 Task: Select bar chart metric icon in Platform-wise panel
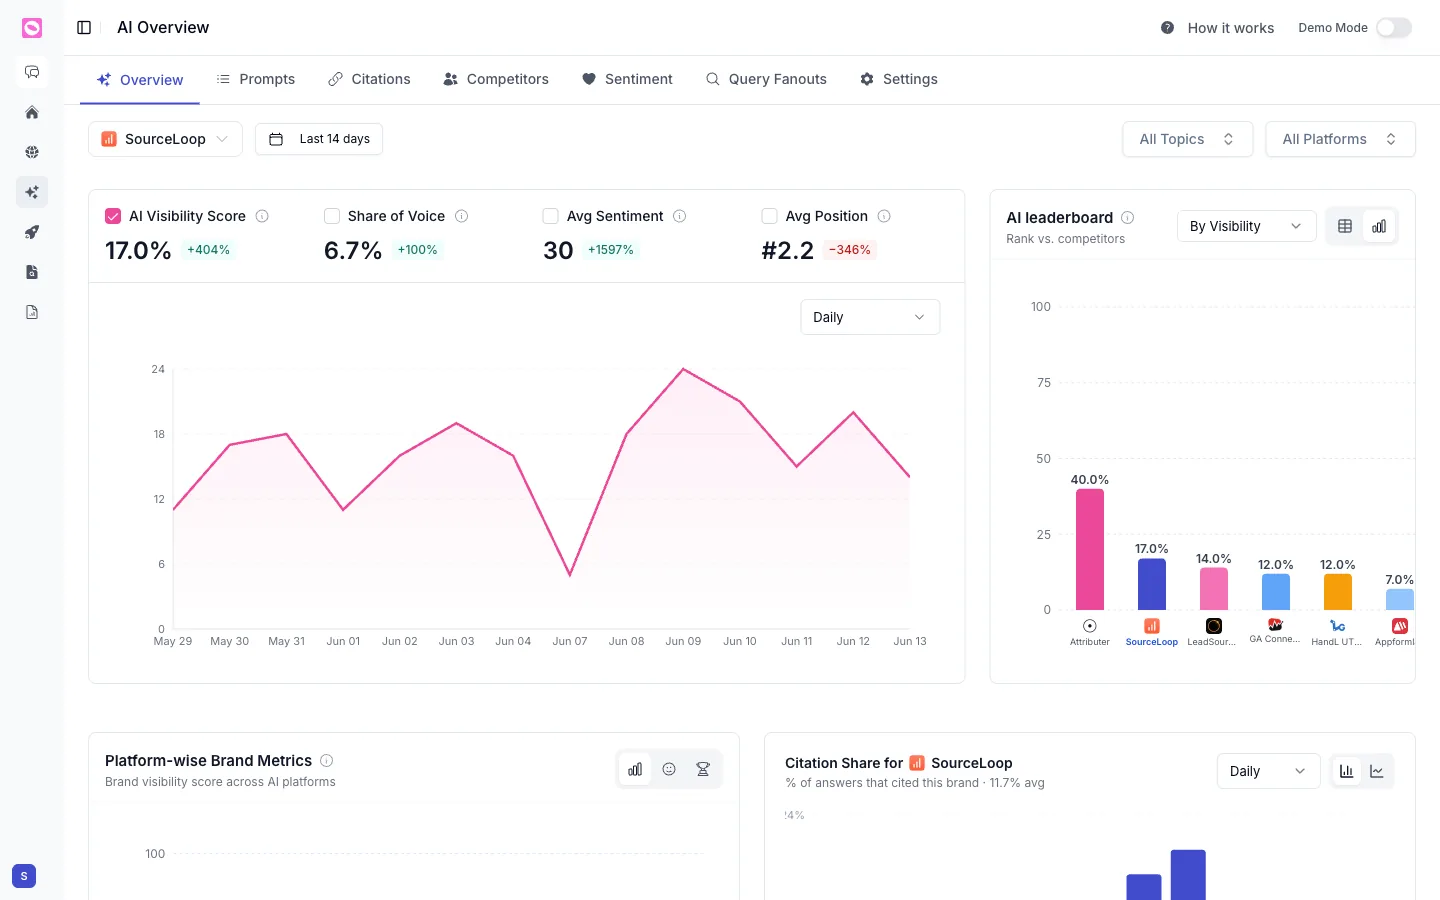(x=635, y=769)
